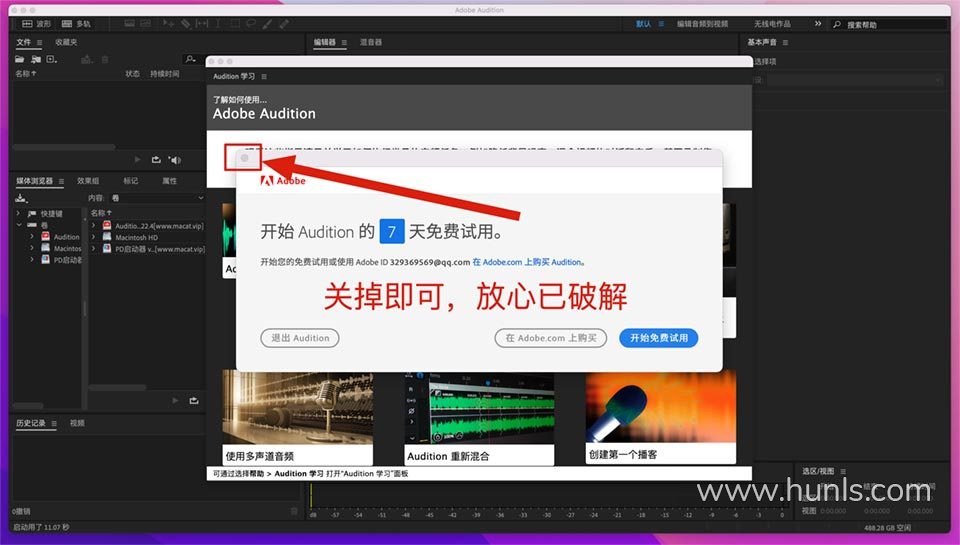Click the Files panel trash icon
Viewport: 960px width, 545px height.
tap(105, 59)
